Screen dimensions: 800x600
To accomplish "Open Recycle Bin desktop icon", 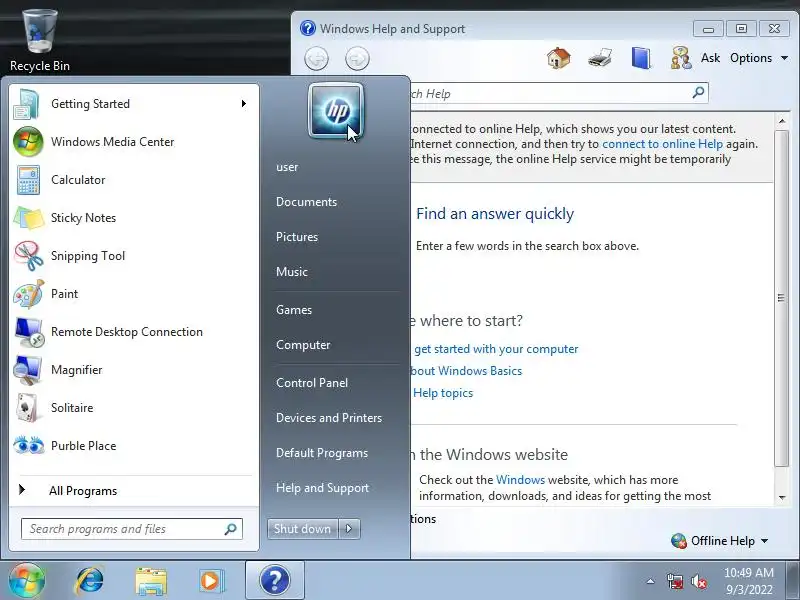I will pos(40,41).
